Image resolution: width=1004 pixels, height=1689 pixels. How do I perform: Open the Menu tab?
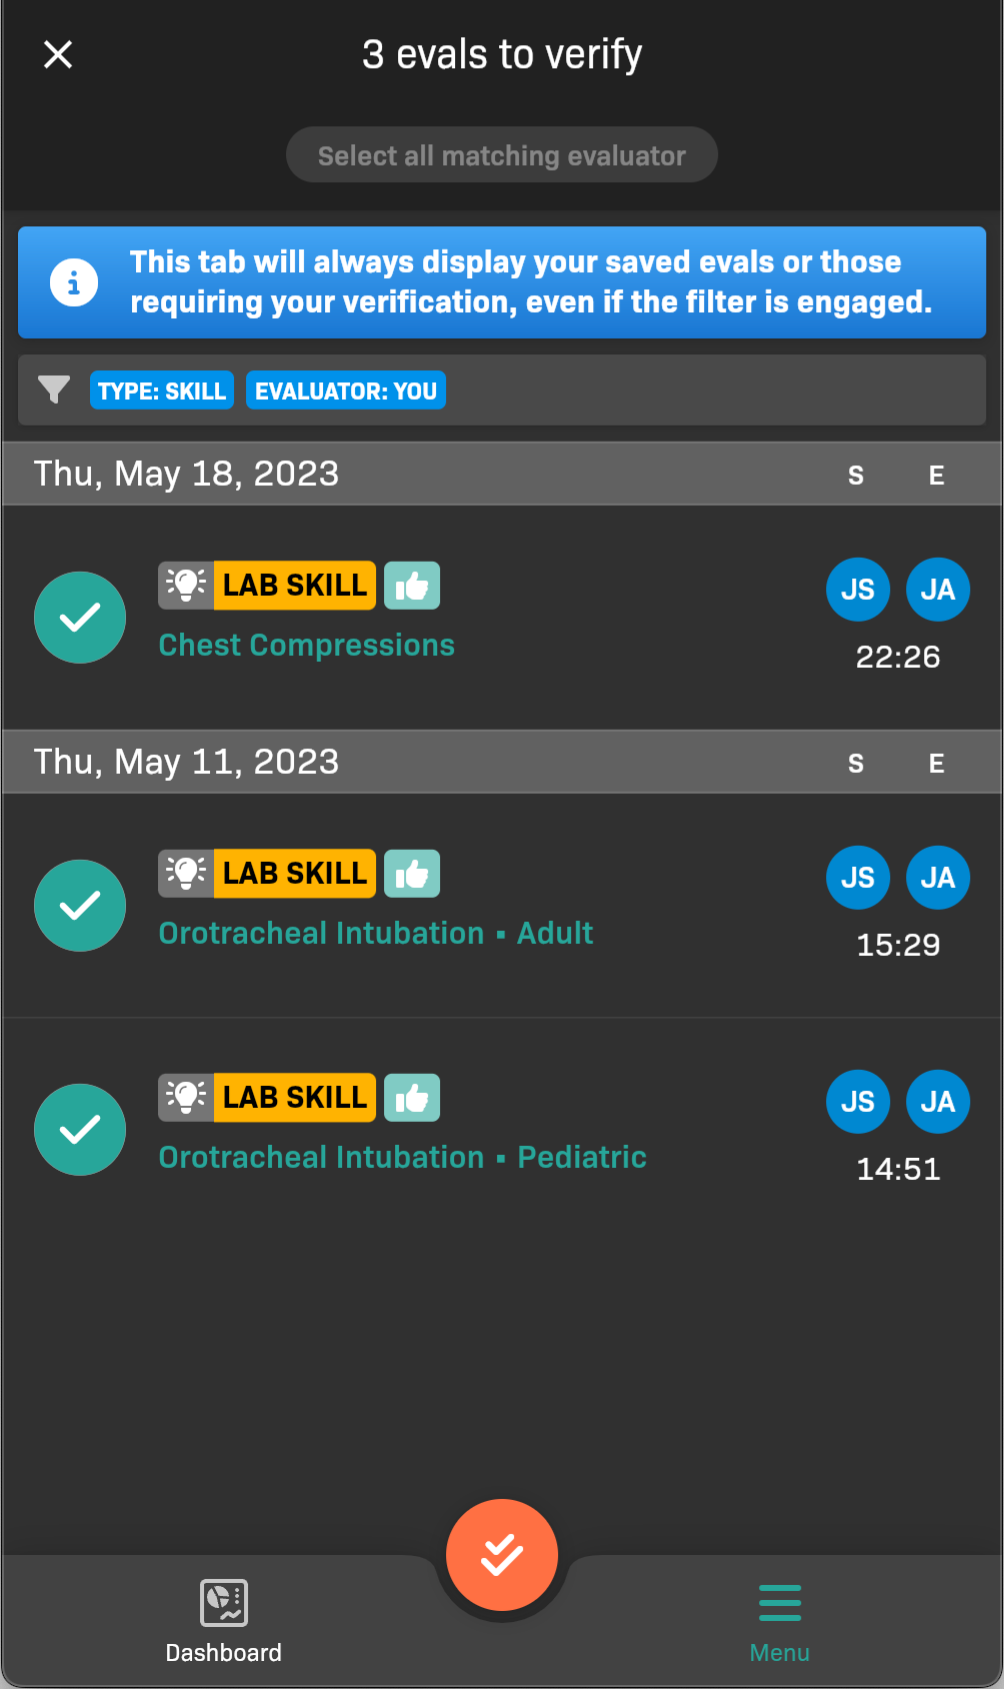pyautogui.click(x=779, y=1621)
